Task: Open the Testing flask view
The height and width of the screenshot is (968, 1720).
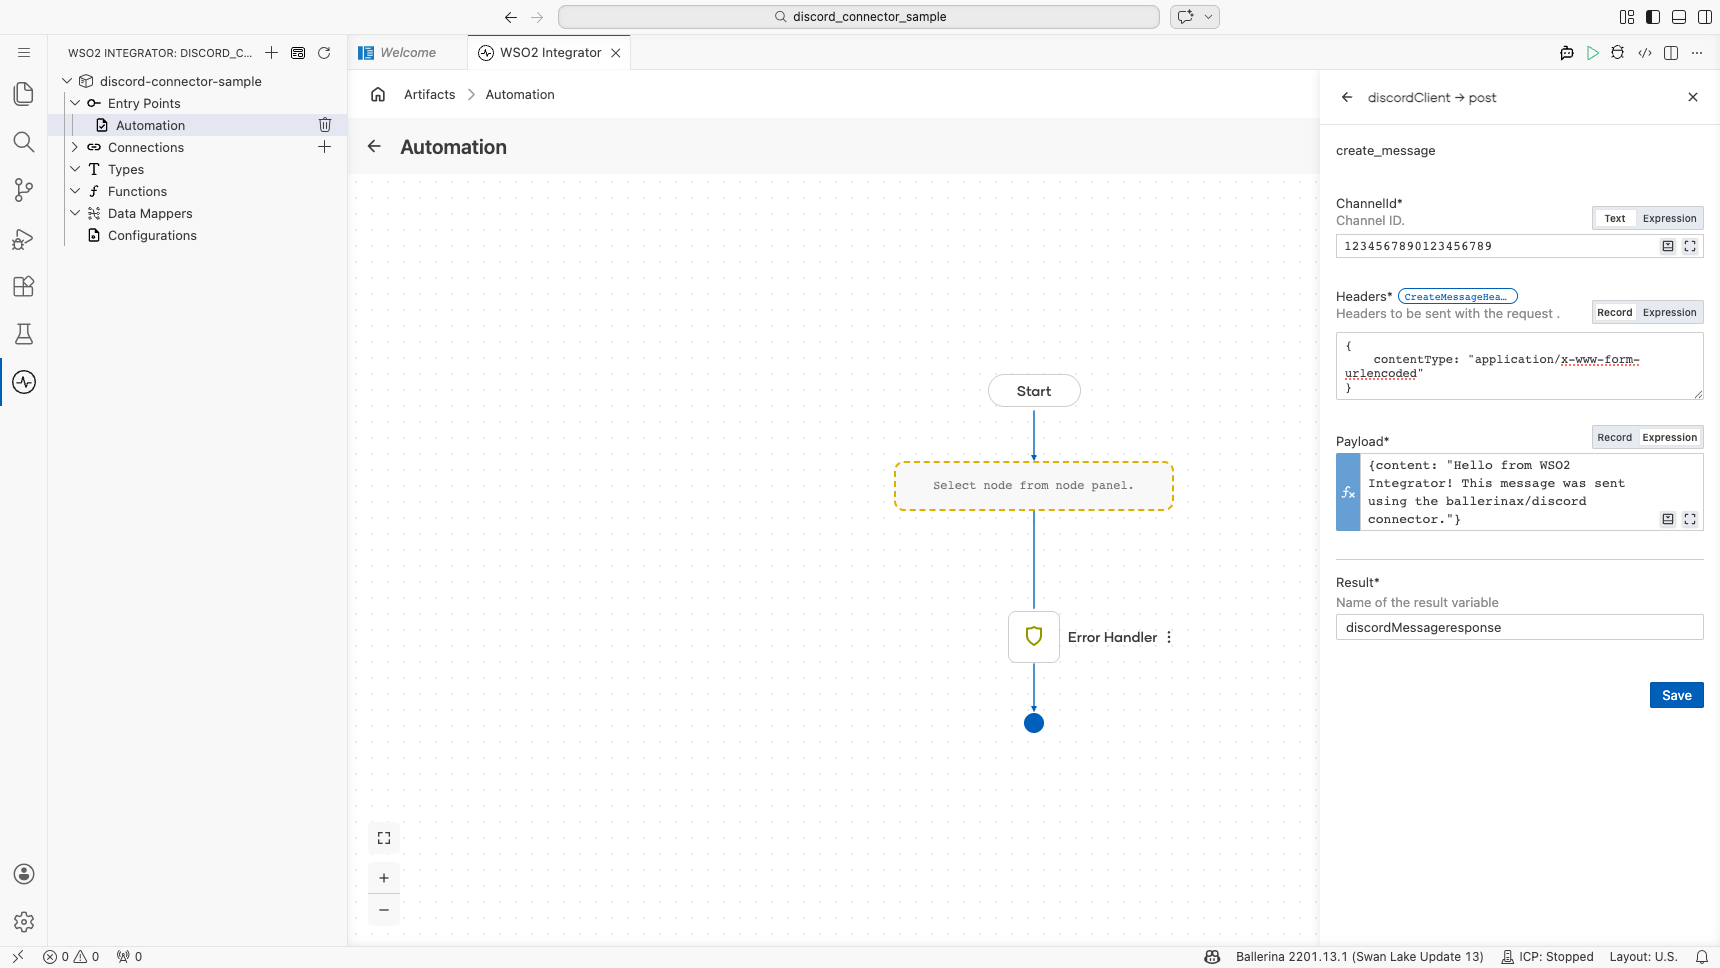Action: pyautogui.click(x=24, y=334)
